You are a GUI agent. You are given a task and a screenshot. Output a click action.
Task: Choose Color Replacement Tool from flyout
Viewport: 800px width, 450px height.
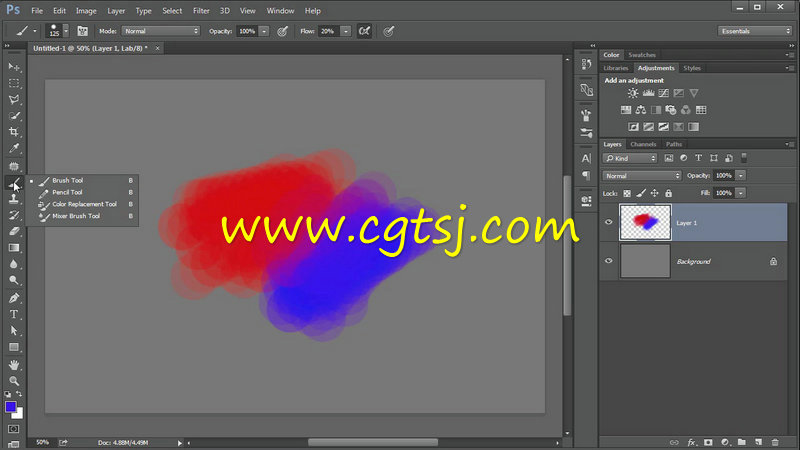click(82, 204)
